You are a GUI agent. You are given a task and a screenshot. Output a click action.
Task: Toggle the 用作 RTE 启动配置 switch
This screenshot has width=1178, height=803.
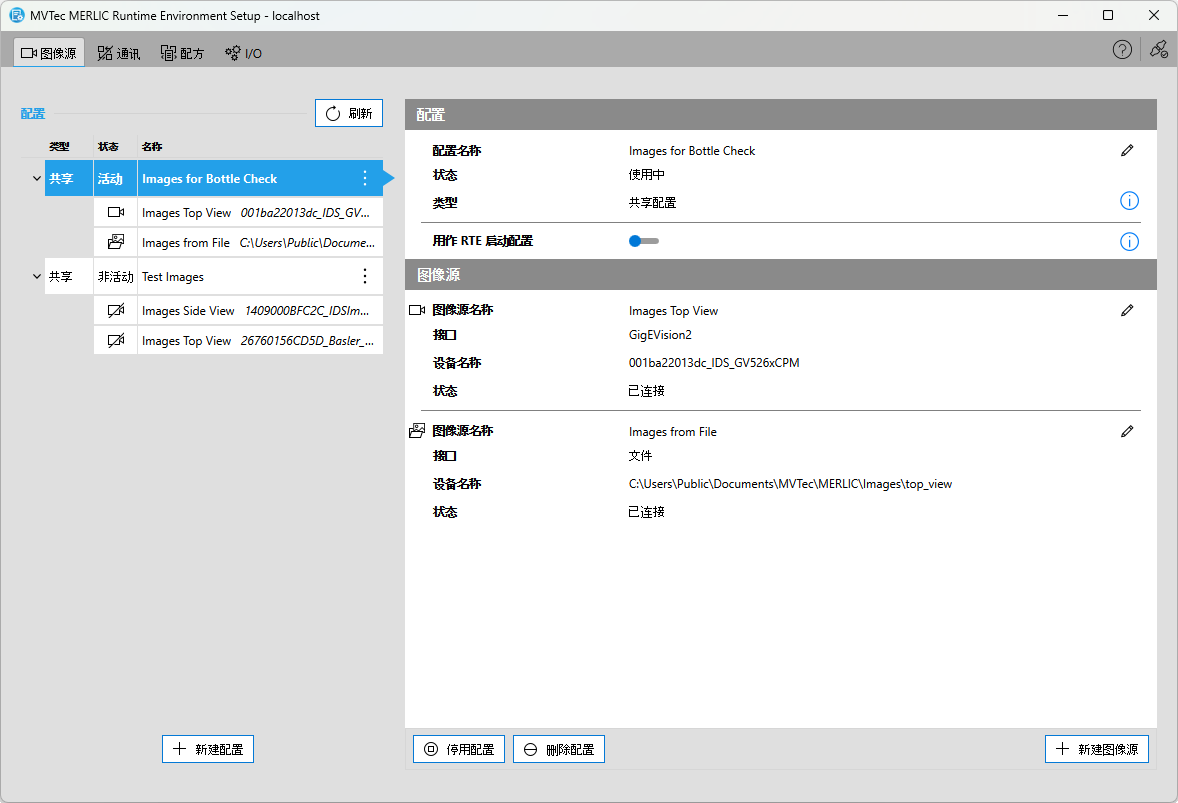[x=643, y=241]
